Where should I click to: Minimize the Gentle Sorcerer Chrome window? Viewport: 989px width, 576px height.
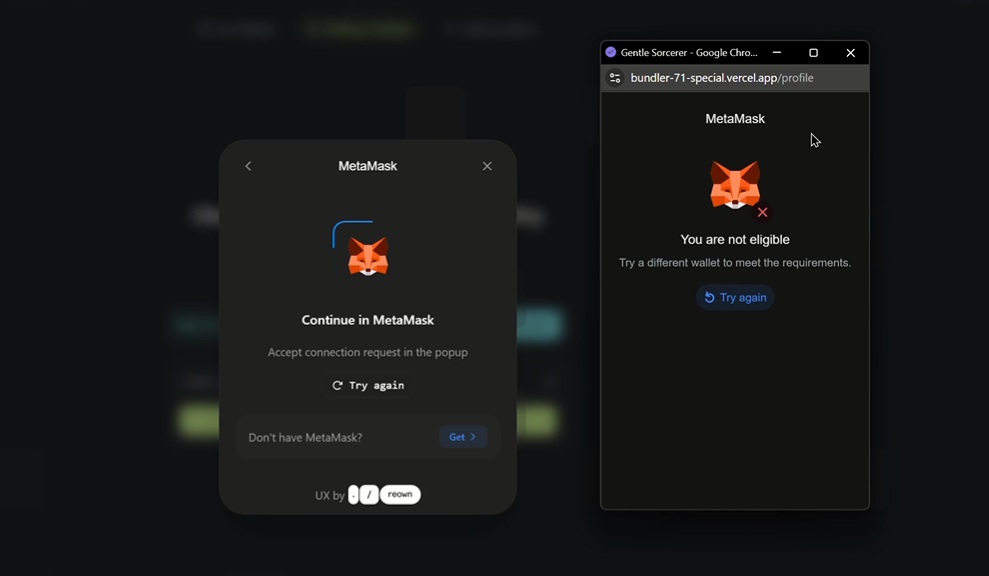(777, 52)
